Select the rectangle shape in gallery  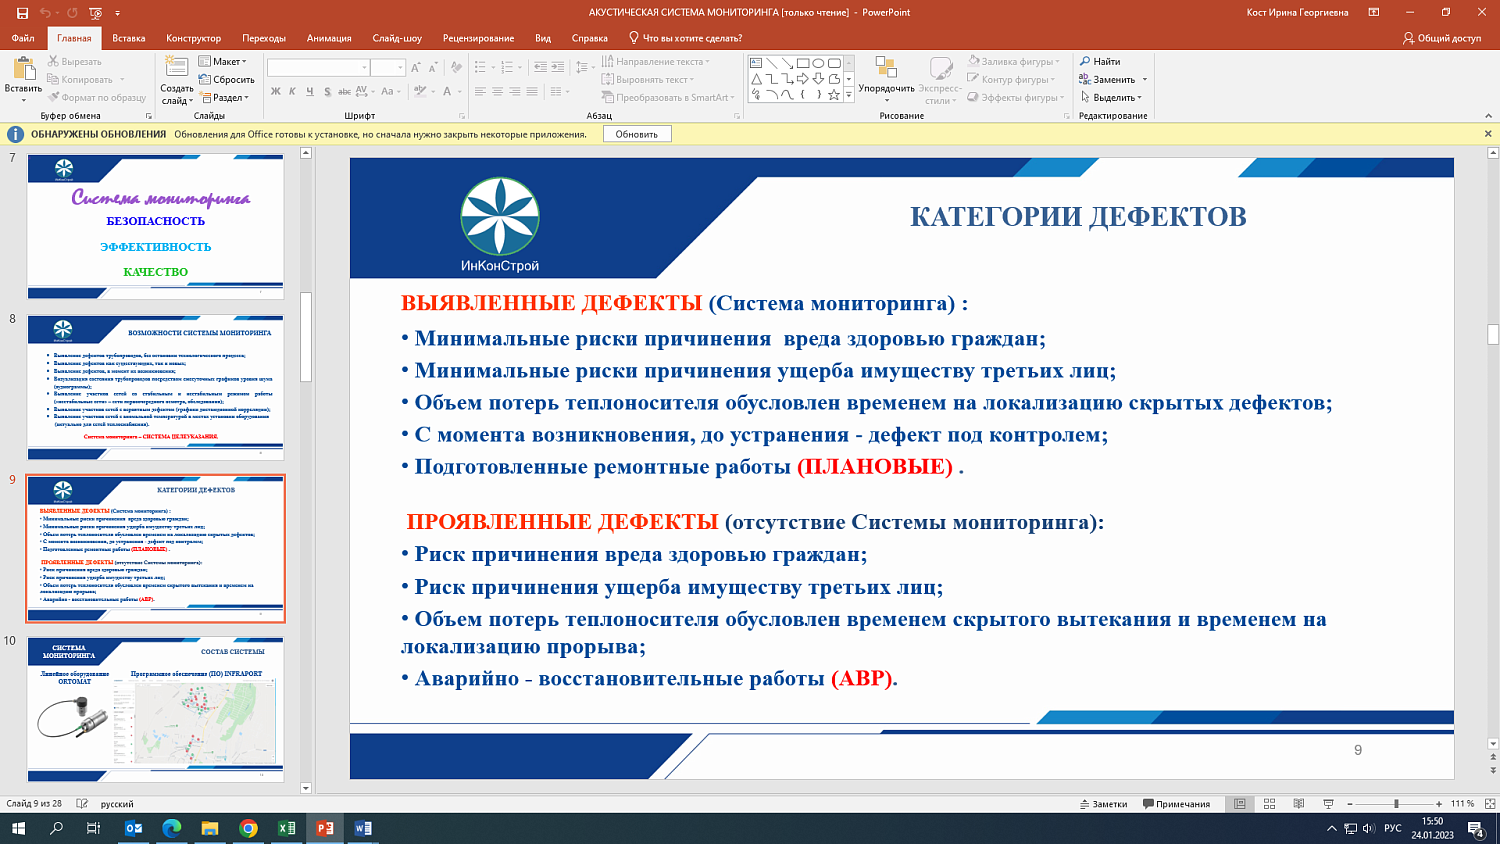click(802, 63)
